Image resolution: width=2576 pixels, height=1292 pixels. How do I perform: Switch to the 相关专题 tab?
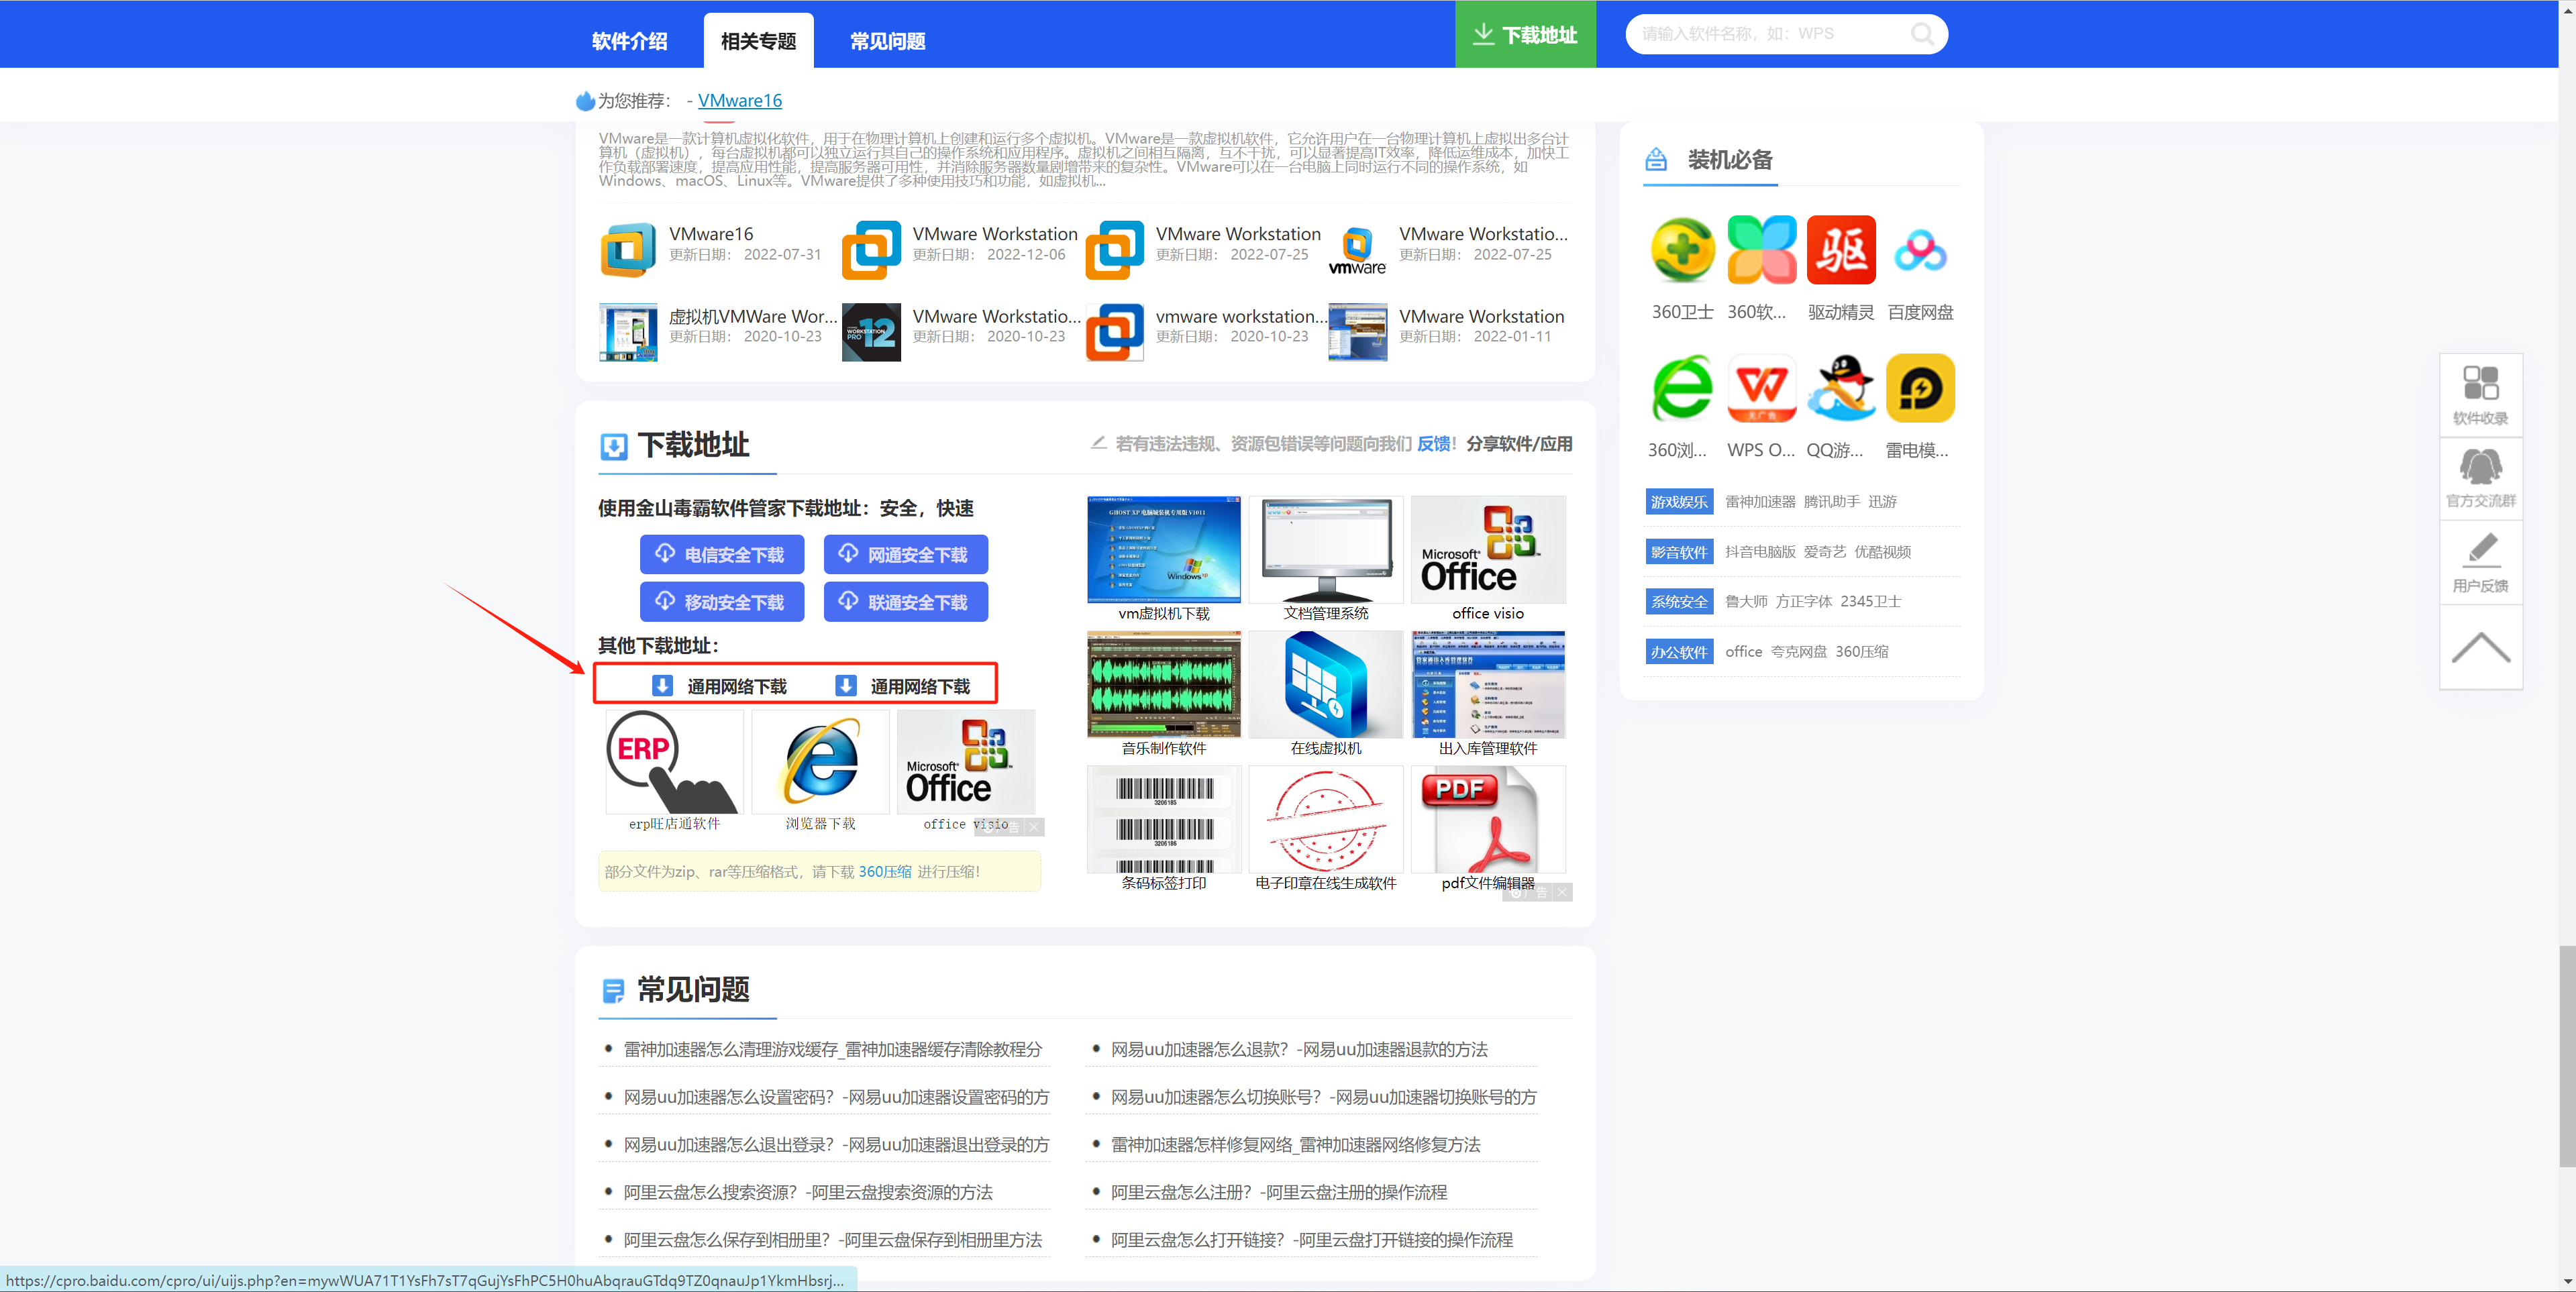pyautogui.click(x=758, y=41)
